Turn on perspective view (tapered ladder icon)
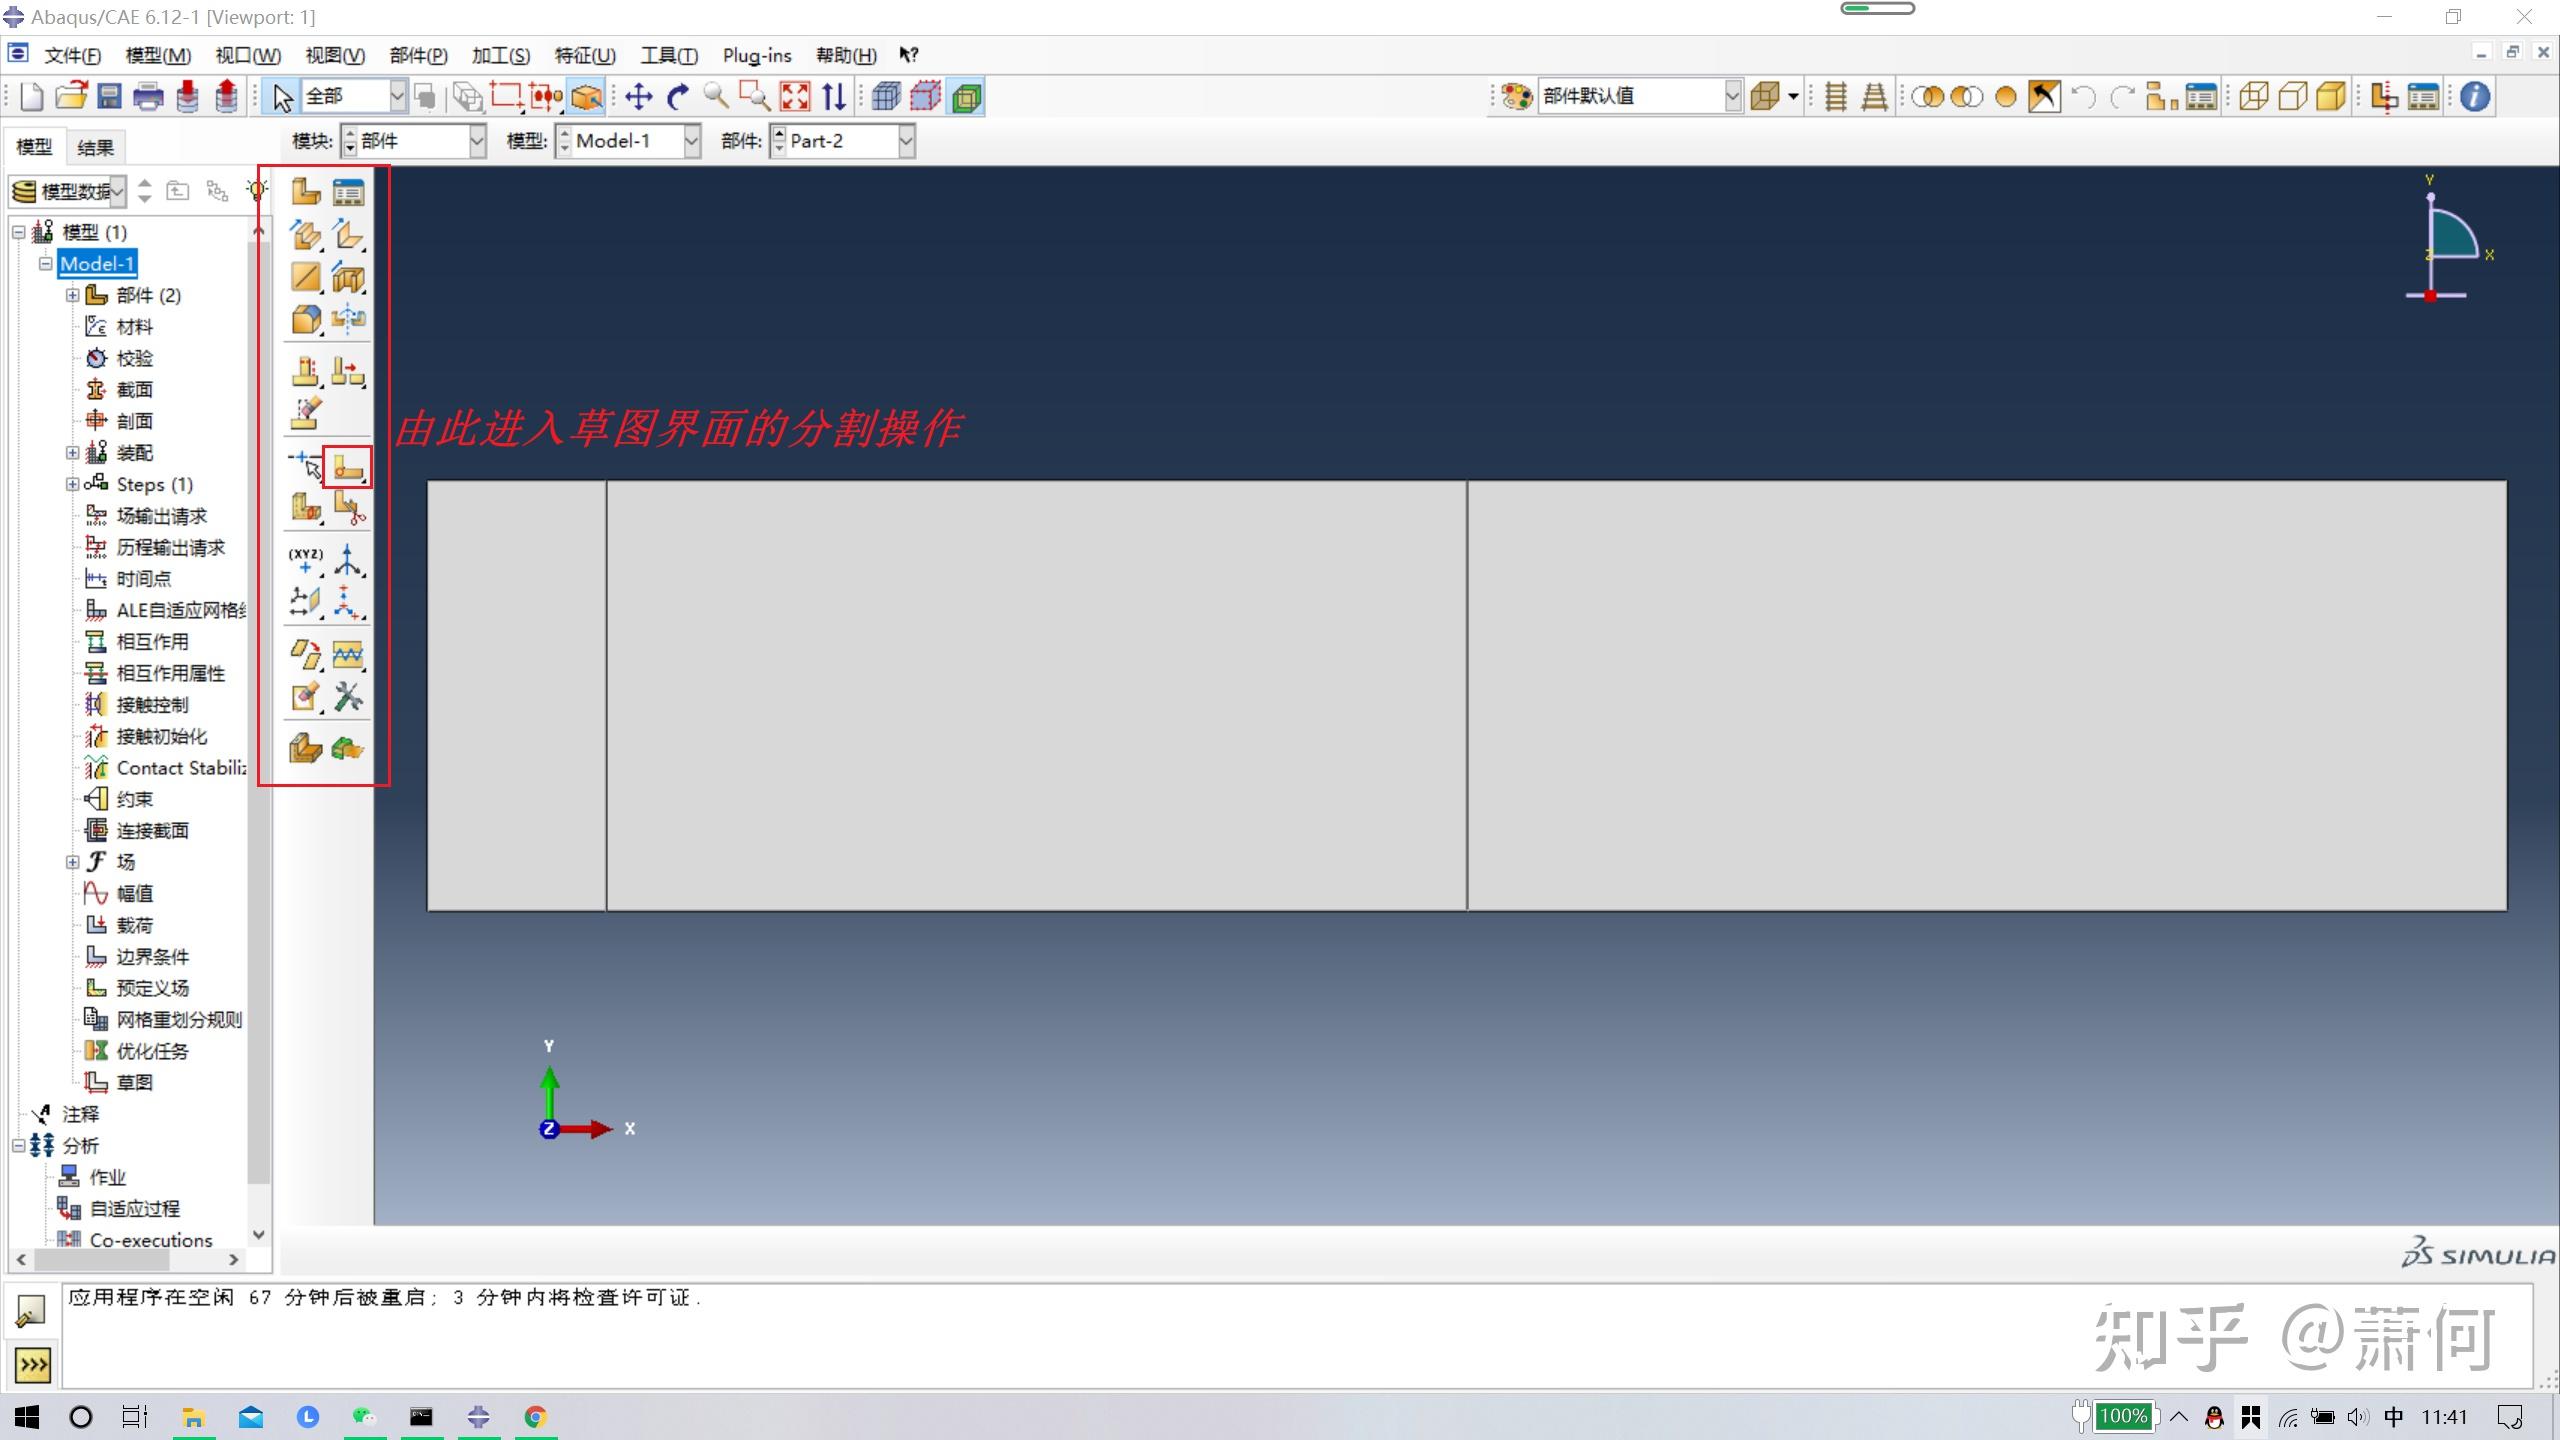The width and height of the screenshot is (2560, 1440). point(1874,97)
